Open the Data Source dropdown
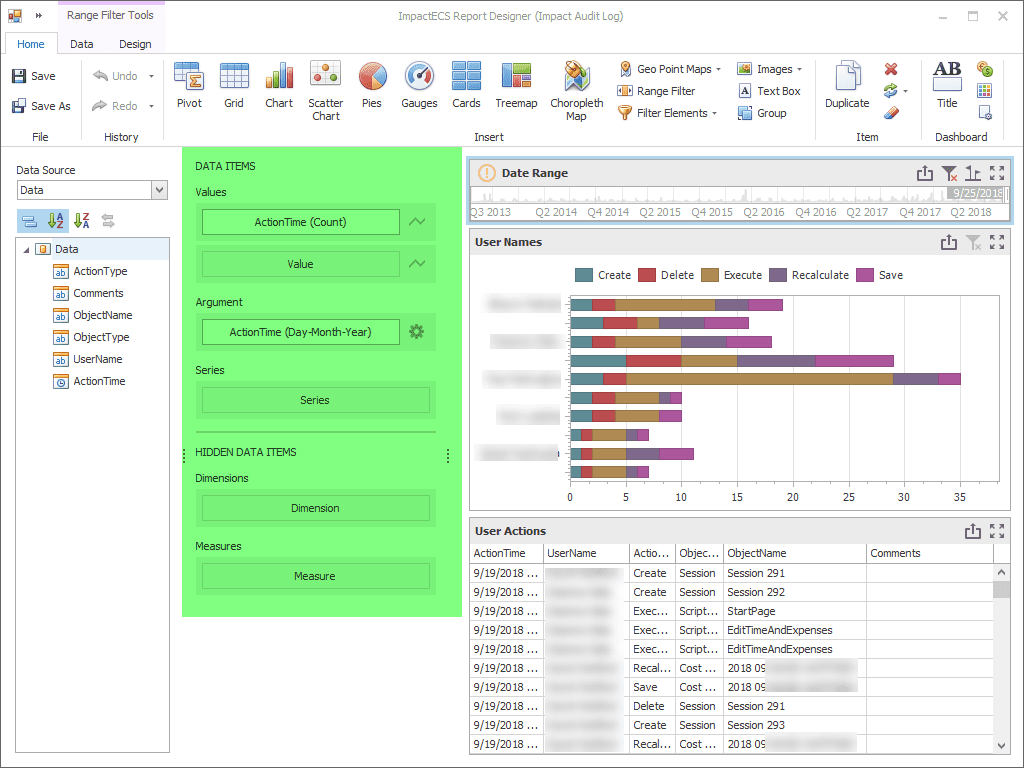 pos(159,190)
